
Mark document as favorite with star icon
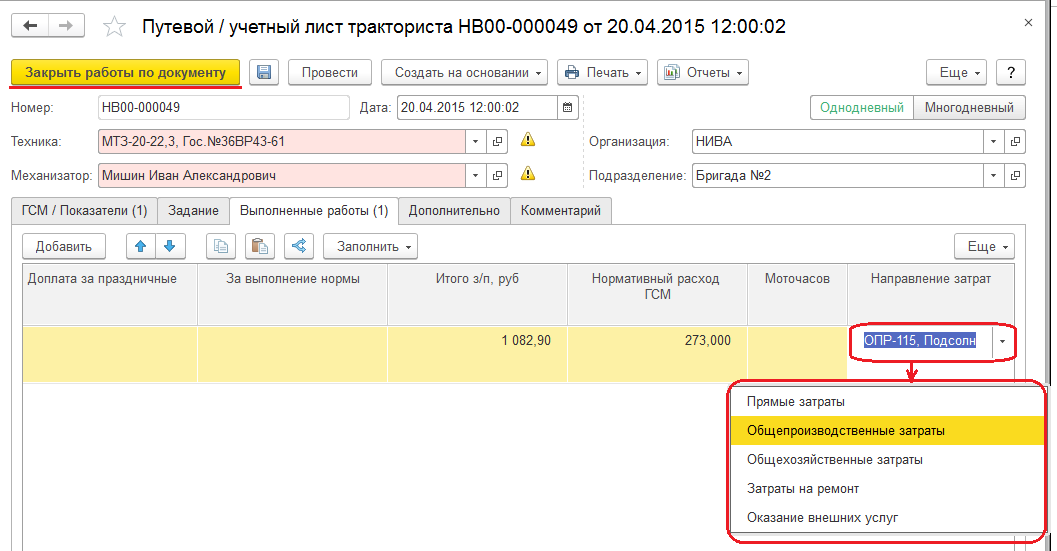(115, 27)
